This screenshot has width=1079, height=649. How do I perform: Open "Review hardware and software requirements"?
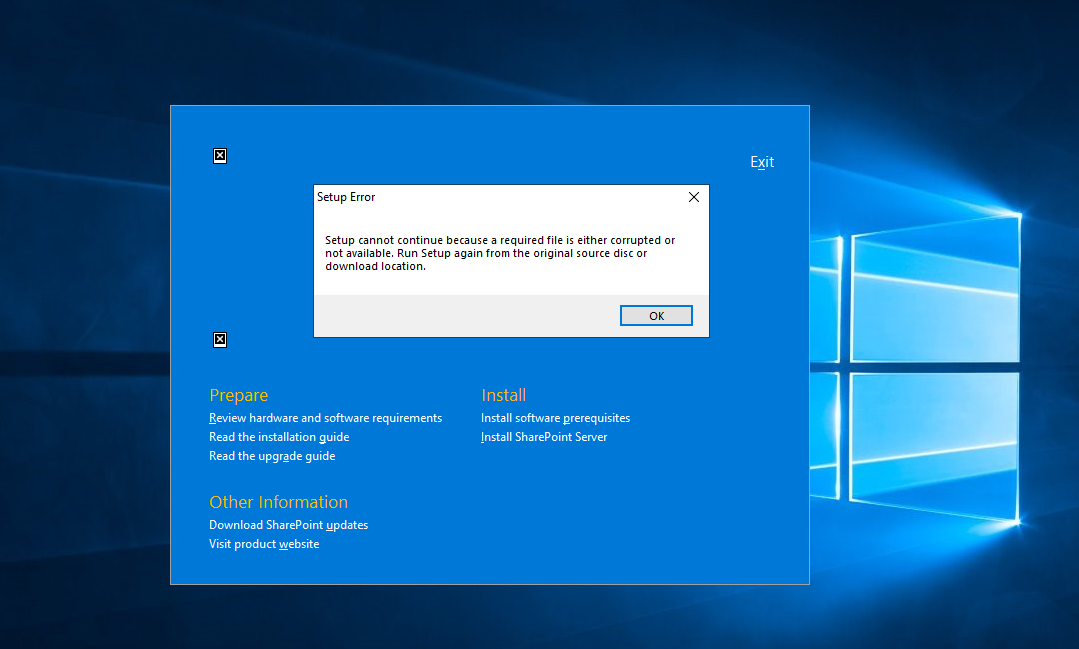325,417
